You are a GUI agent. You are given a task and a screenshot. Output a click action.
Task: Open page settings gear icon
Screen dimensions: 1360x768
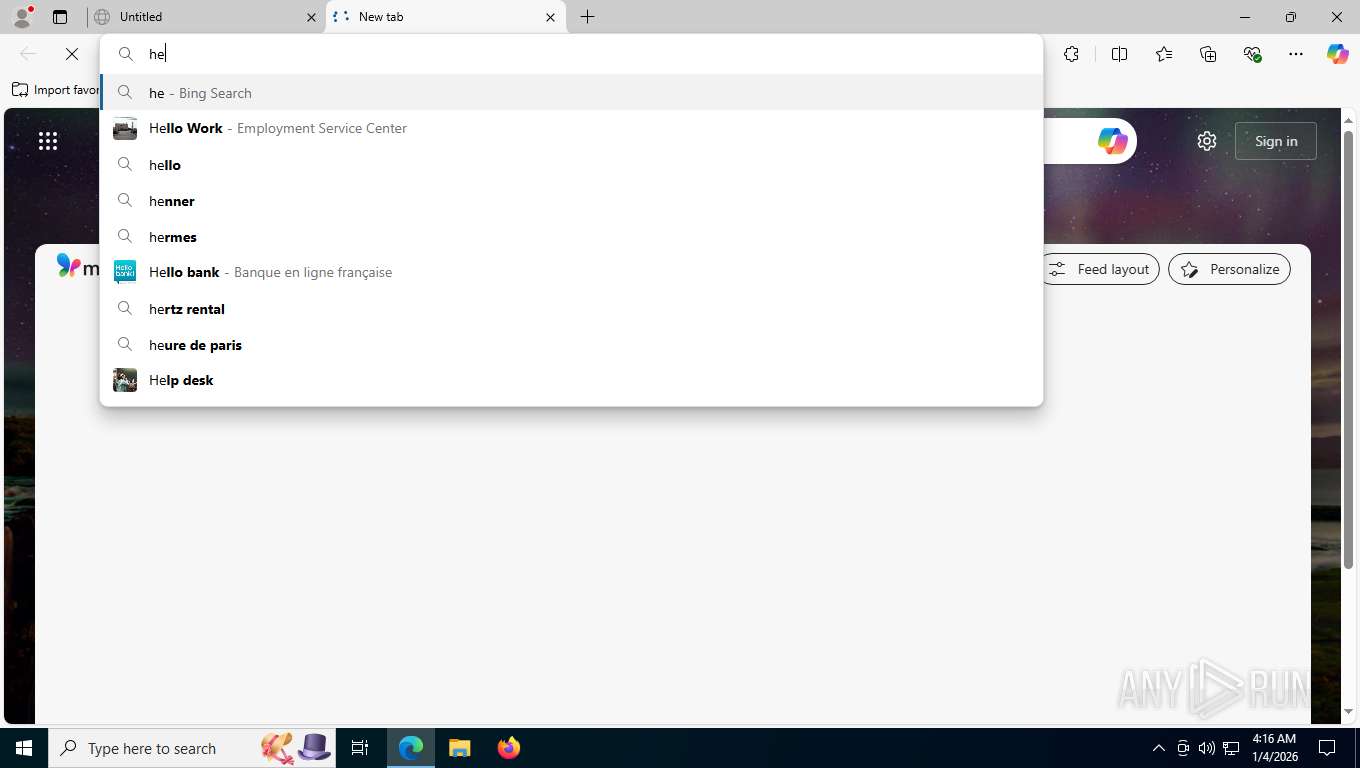[1207, 141]
